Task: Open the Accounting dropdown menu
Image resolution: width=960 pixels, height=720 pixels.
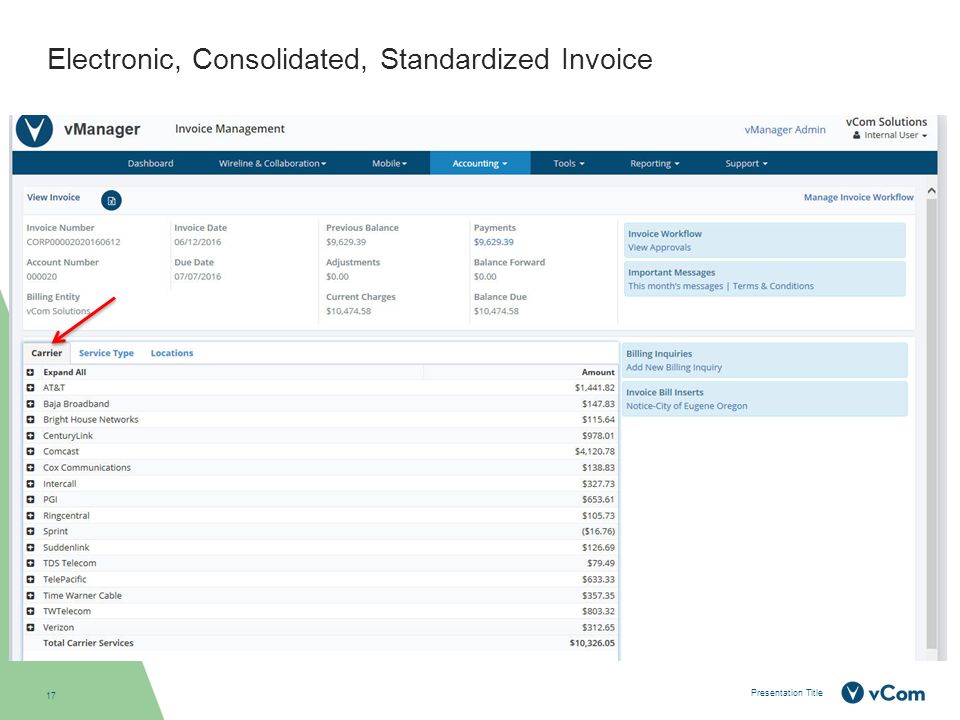Action: [x=480, y=163]
